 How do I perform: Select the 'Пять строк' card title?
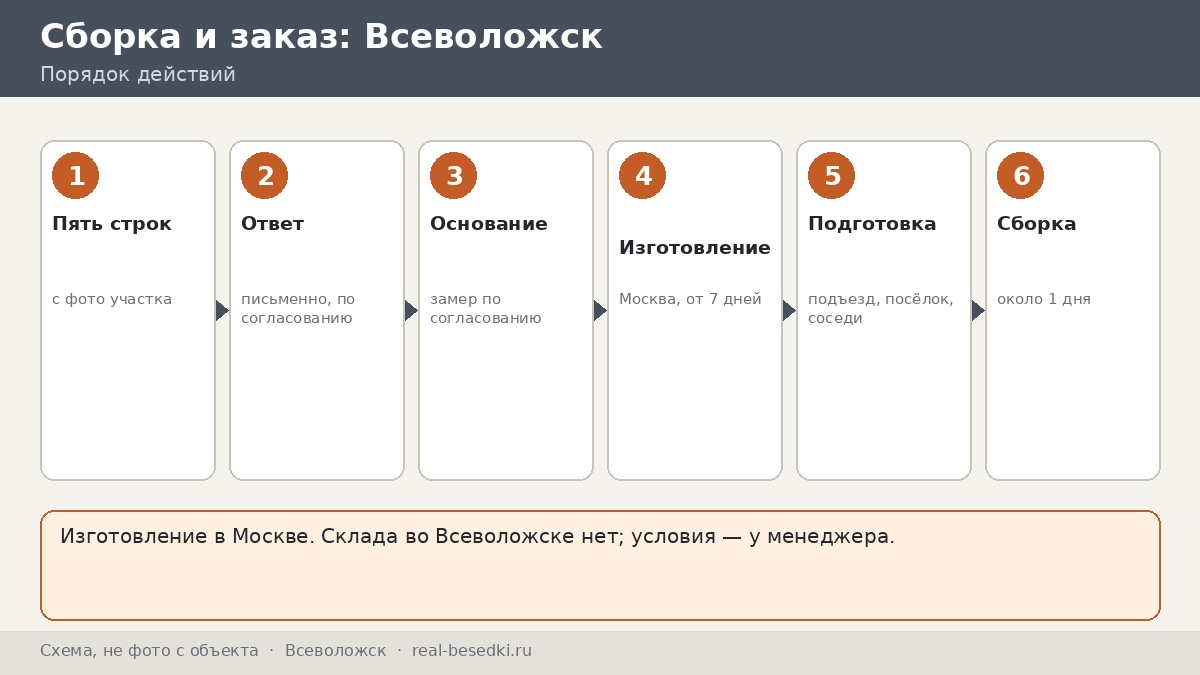tap(112, 224)
